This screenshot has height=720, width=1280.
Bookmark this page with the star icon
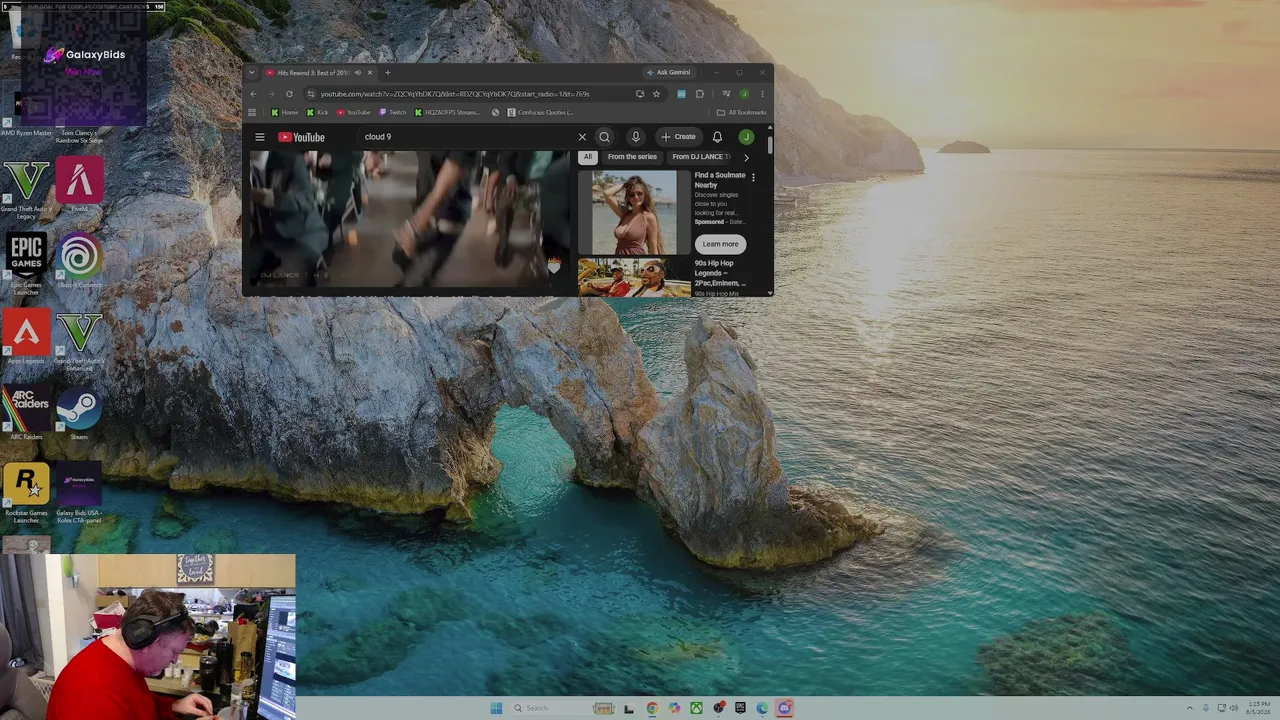tap(656, 94)
